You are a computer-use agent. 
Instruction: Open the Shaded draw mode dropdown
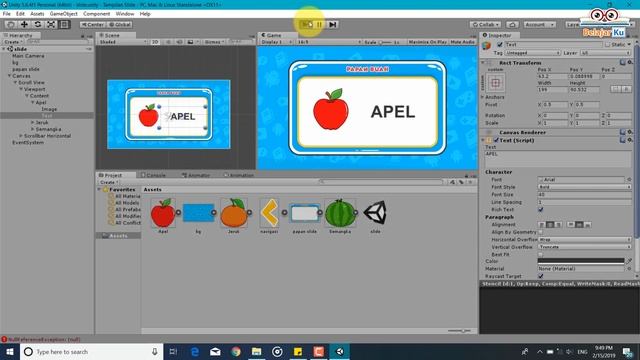click(x=123, y=42)
